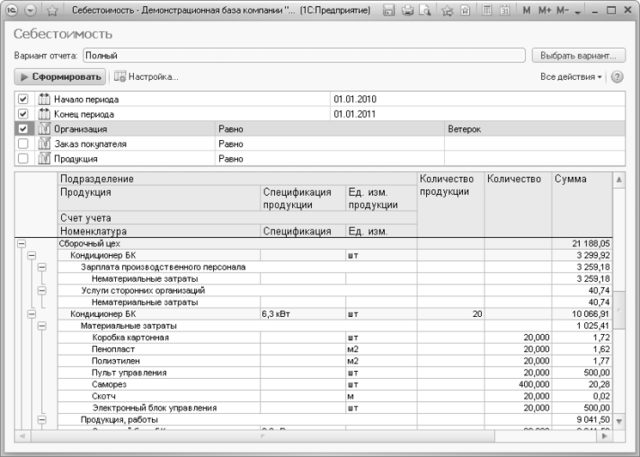
Task: Click the favorites star icon next to the title
Action: tap(52, 11)
